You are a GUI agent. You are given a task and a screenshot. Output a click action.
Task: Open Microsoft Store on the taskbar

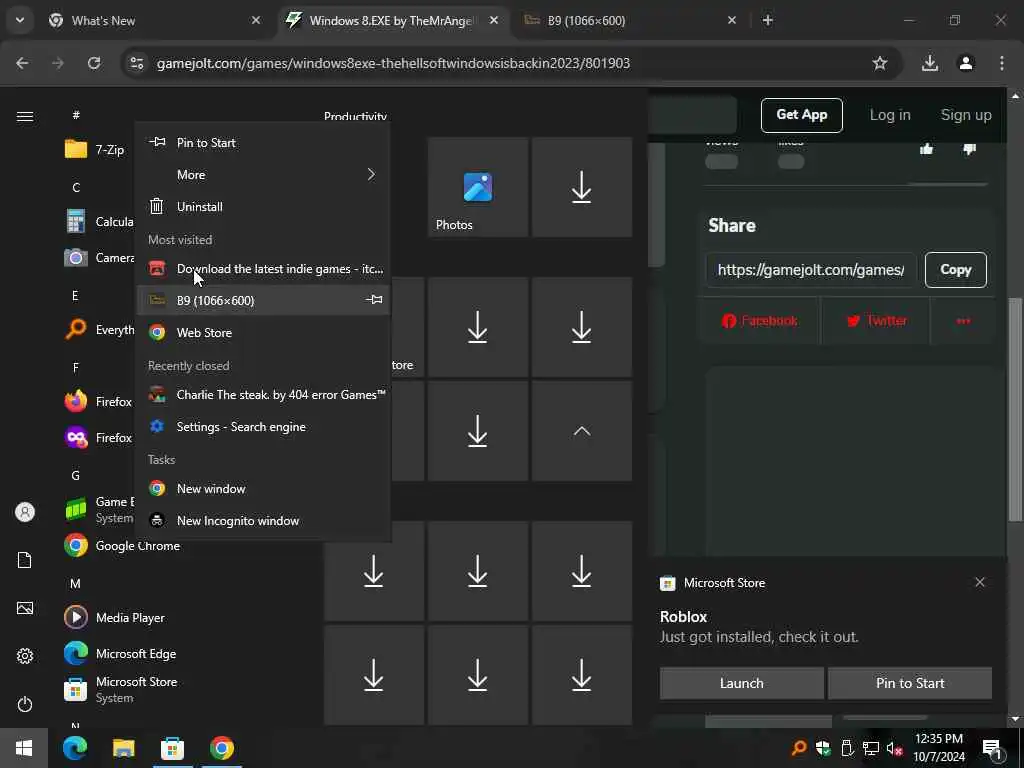(172, 748)
